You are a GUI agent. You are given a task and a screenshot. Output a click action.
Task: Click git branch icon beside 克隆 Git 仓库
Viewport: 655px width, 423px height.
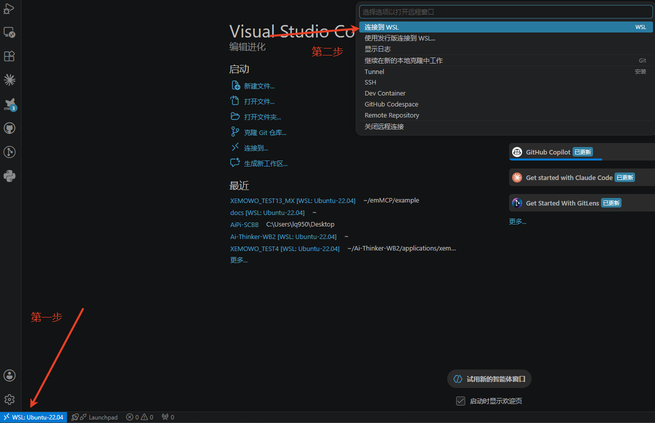pos(235,132)
